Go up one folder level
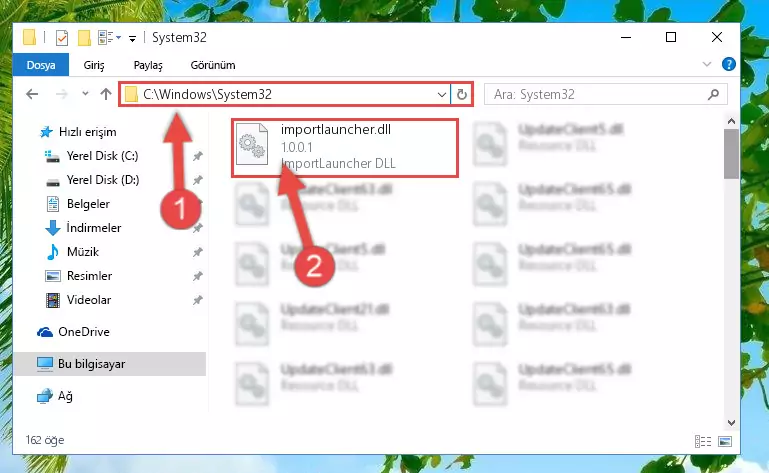This screenshot has width=769, height=473. [x=106, y=94]
